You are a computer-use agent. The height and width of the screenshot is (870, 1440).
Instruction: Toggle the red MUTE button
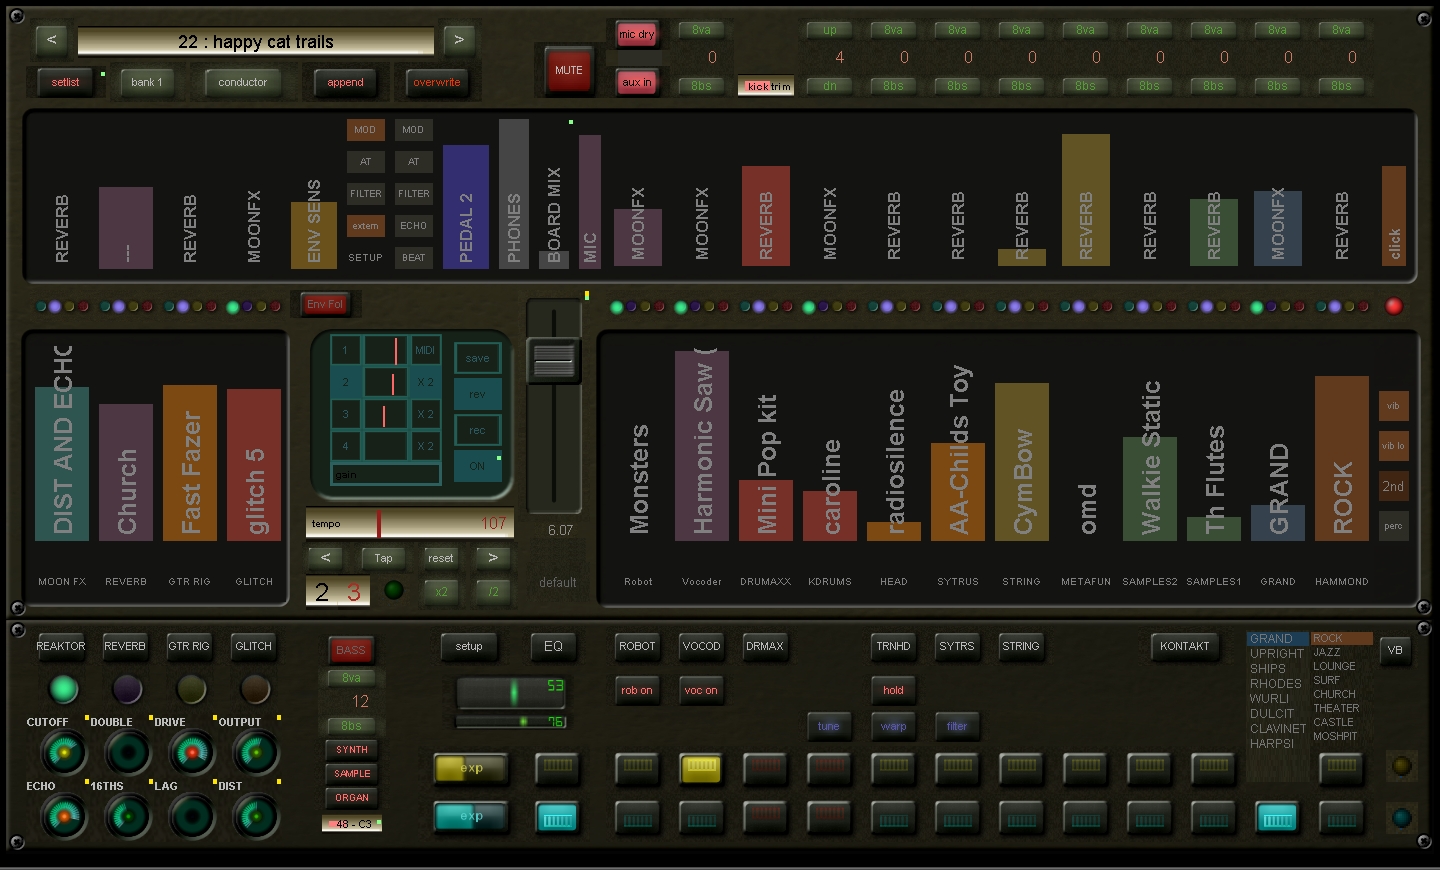pyautogui.click(x=568, y=71)
